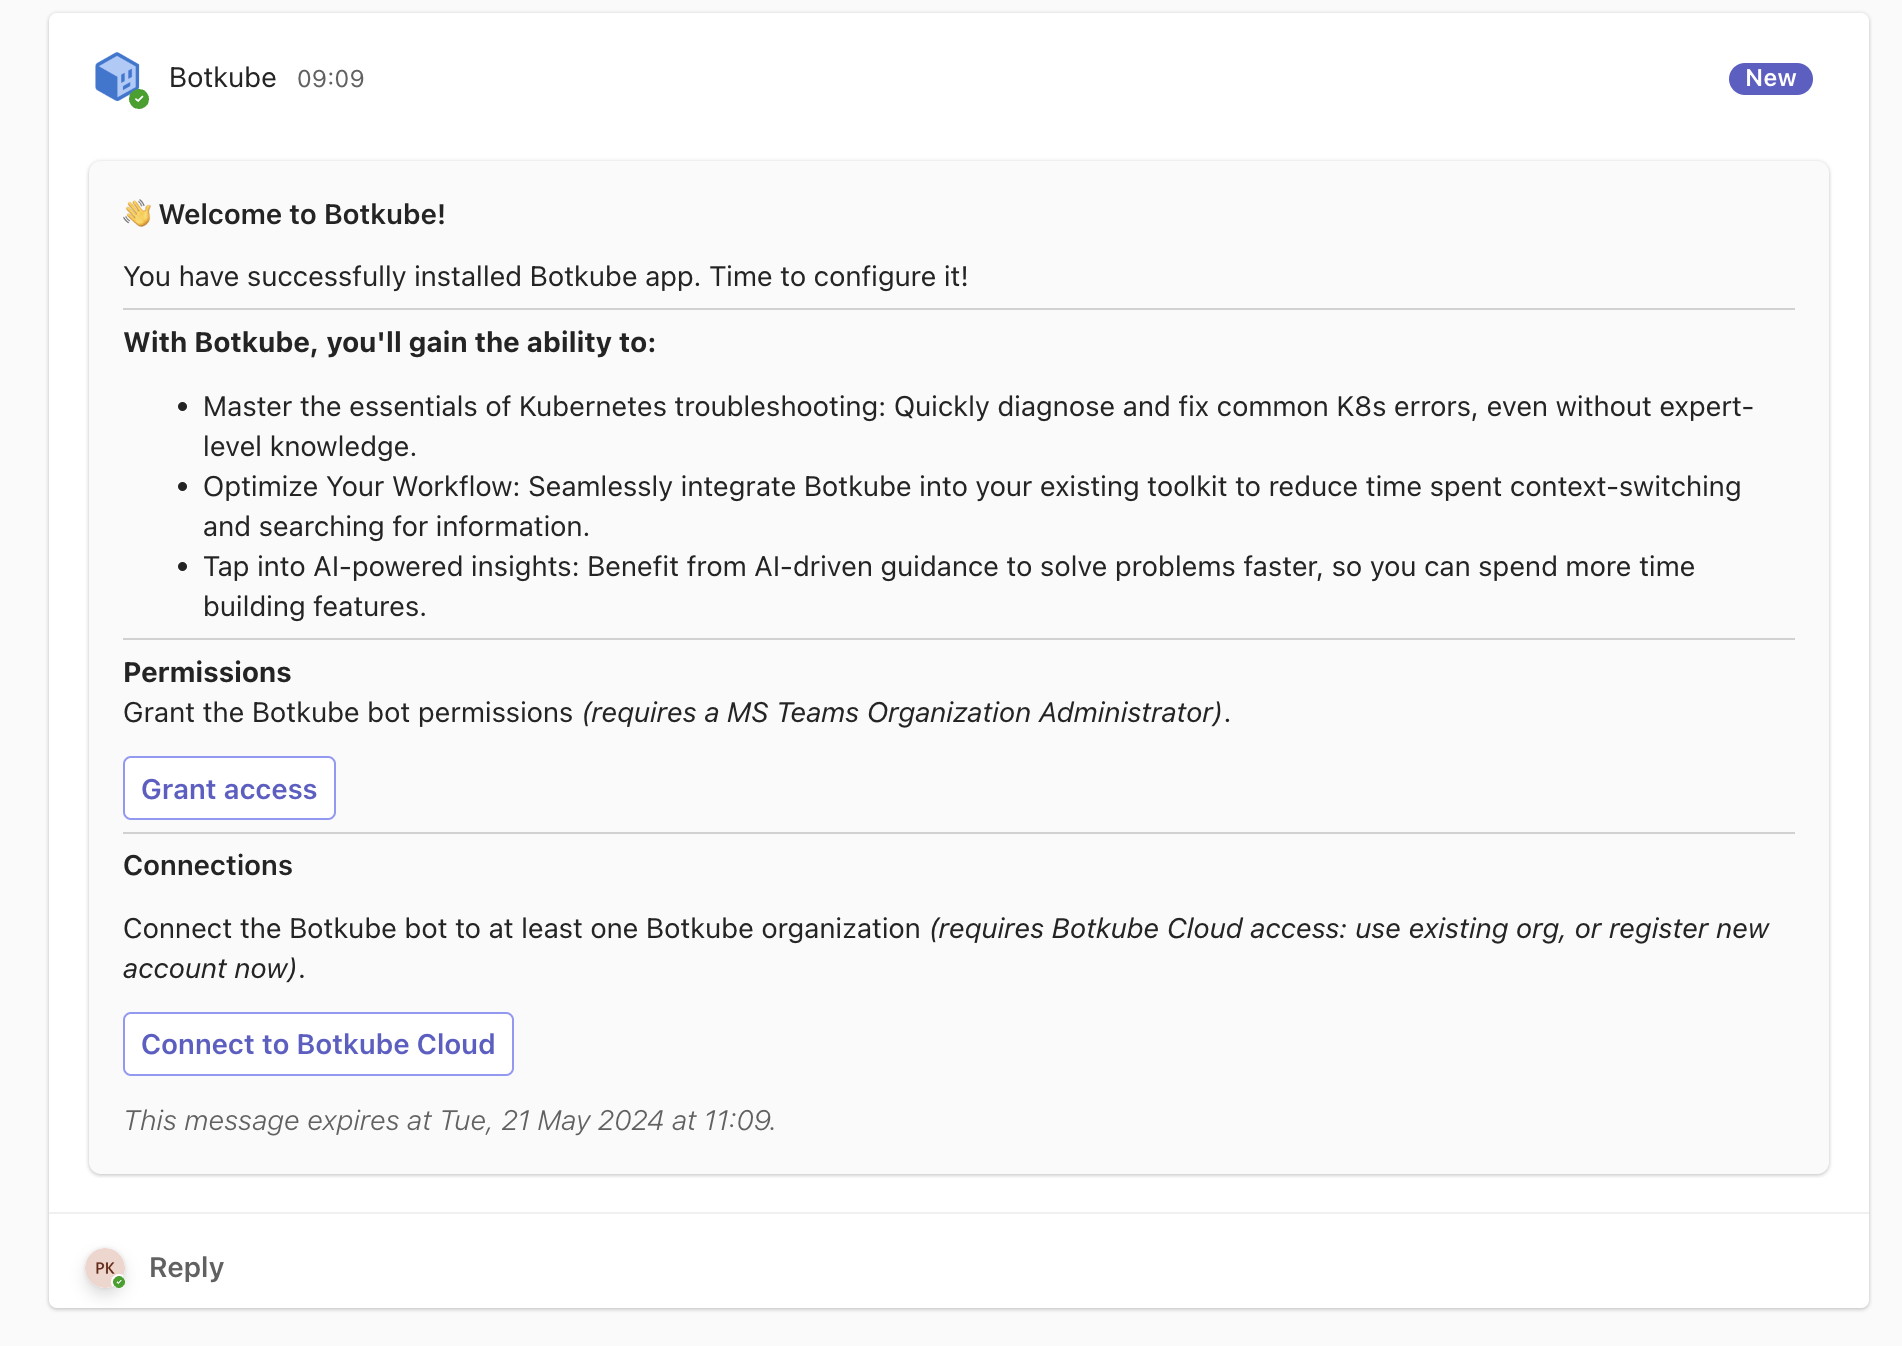Image resolution: width=1902 pixels, height=1346 pixels.
Task: Click the Permissions heading
Action: (207, 672)
